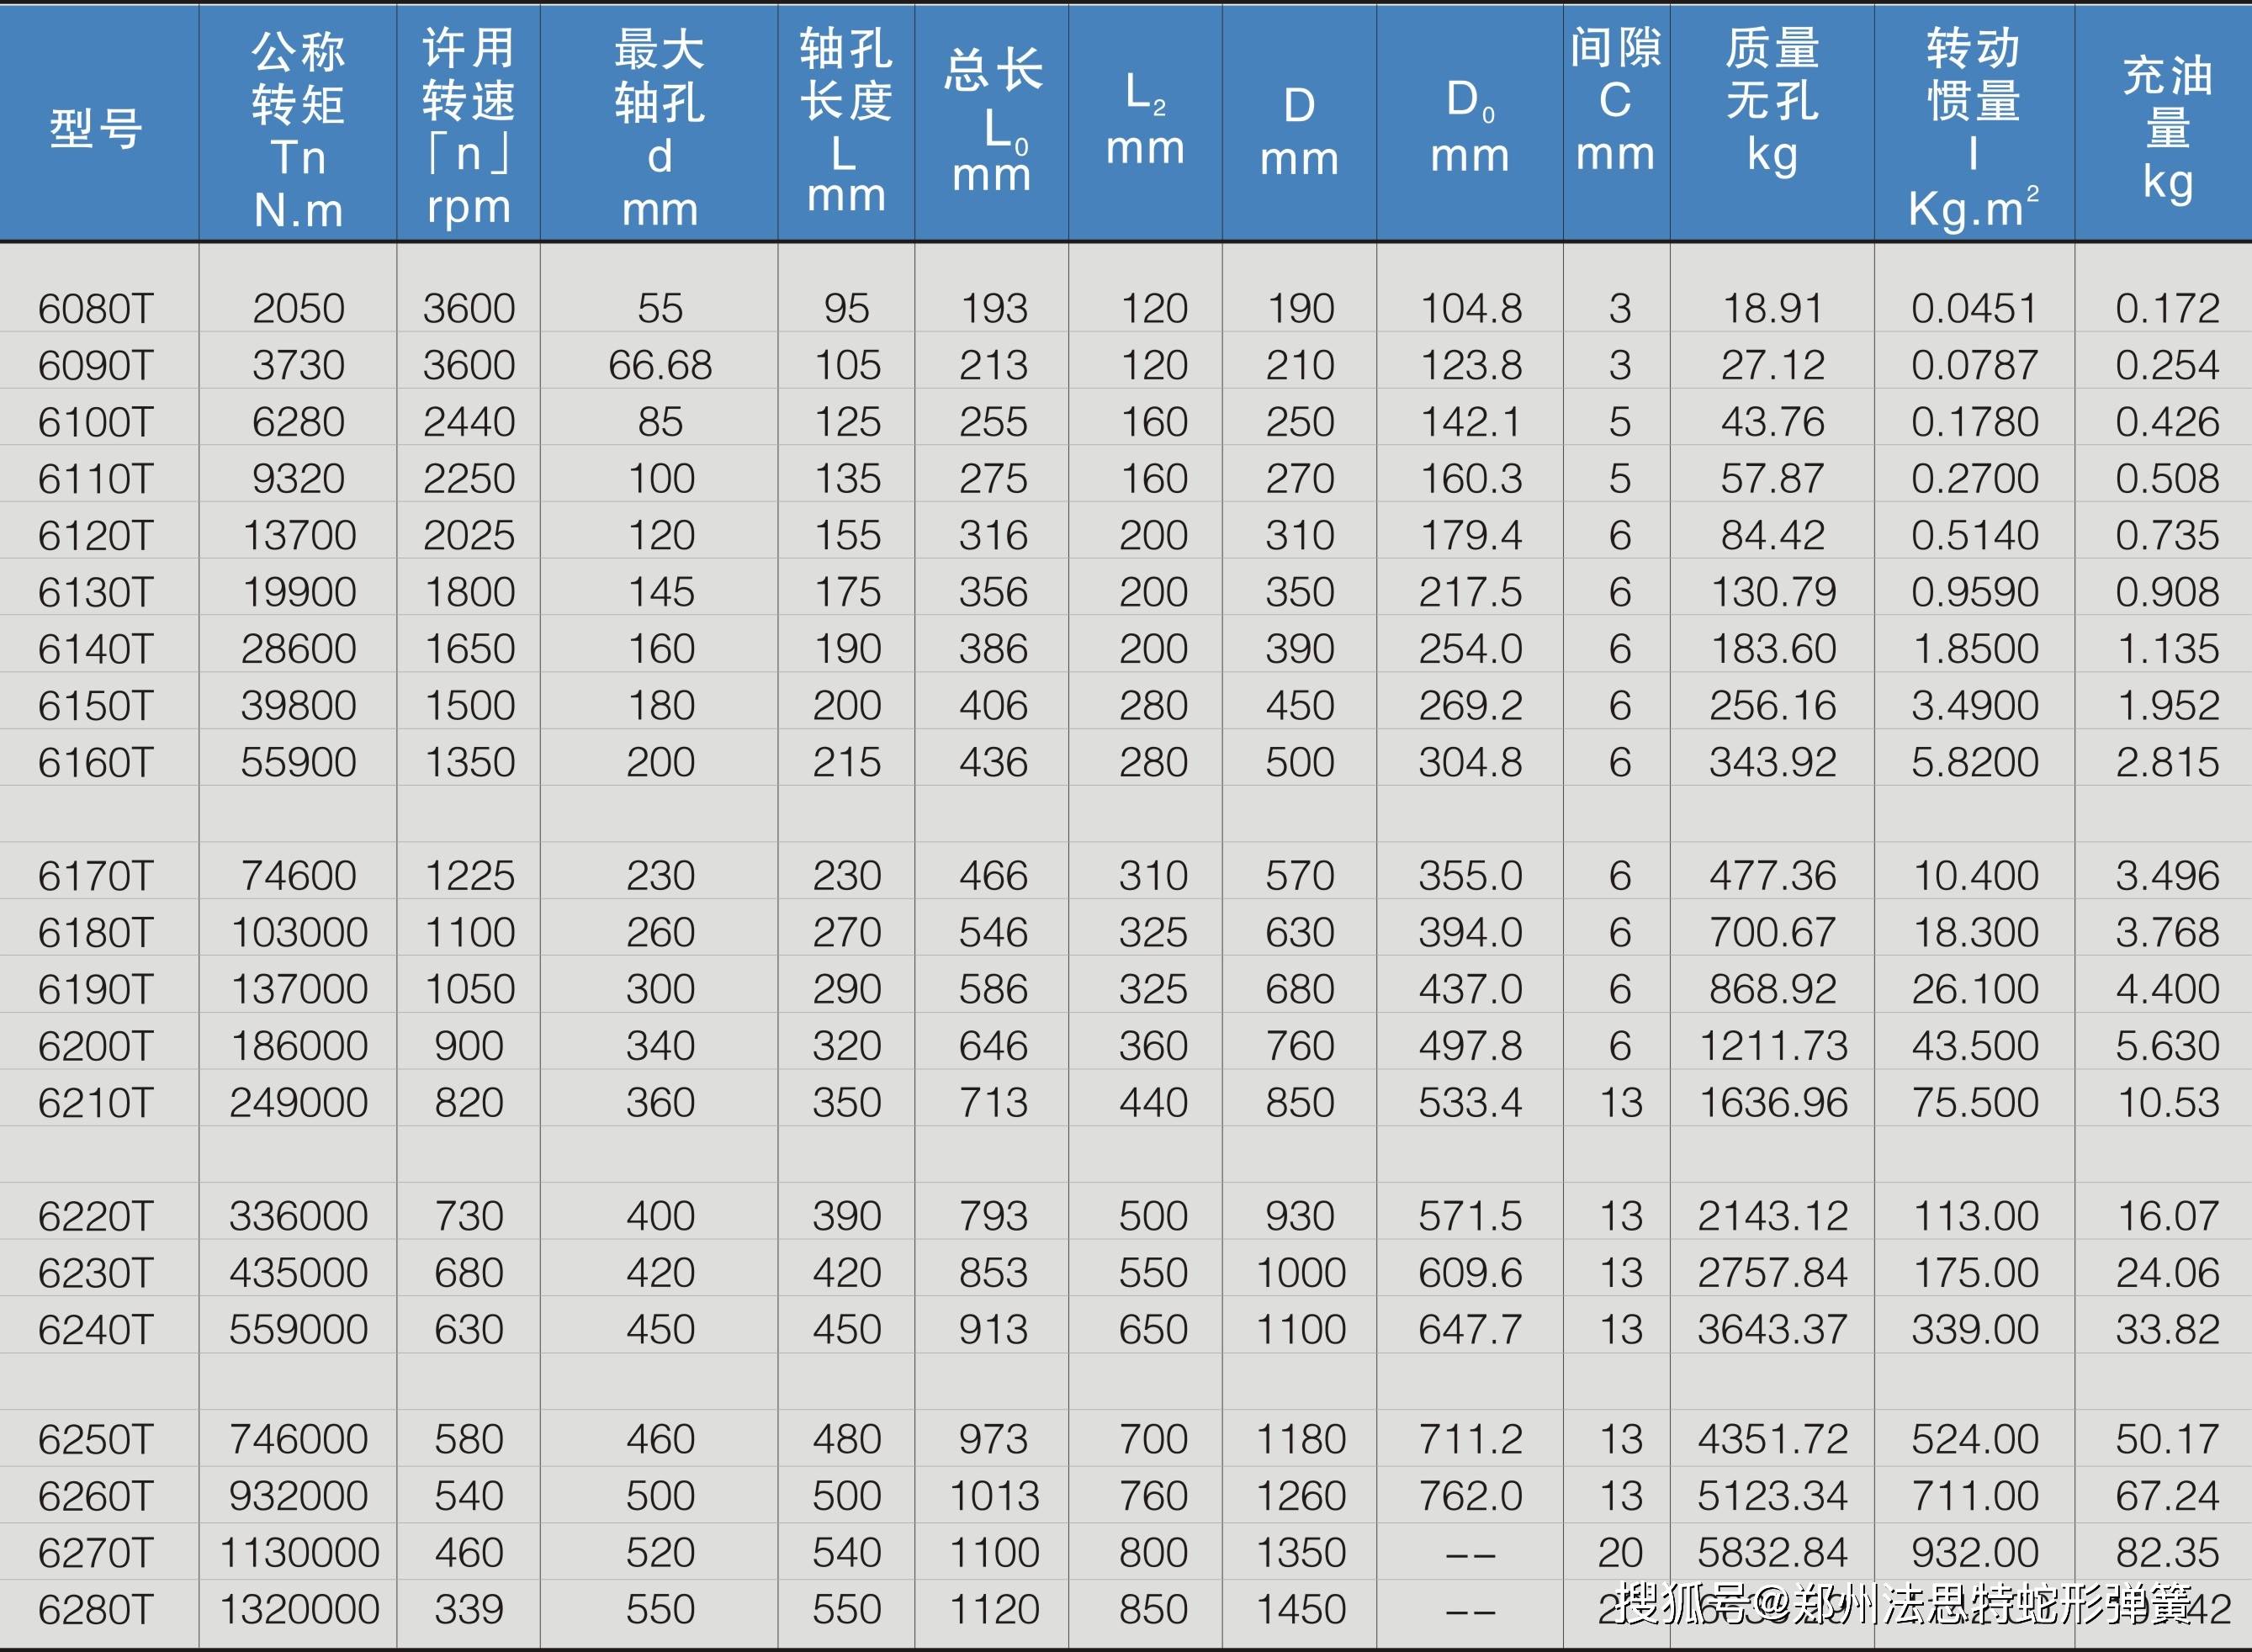Screen dimensions: 2252x1652
Task: Select total length value 316
Action: 993,536
